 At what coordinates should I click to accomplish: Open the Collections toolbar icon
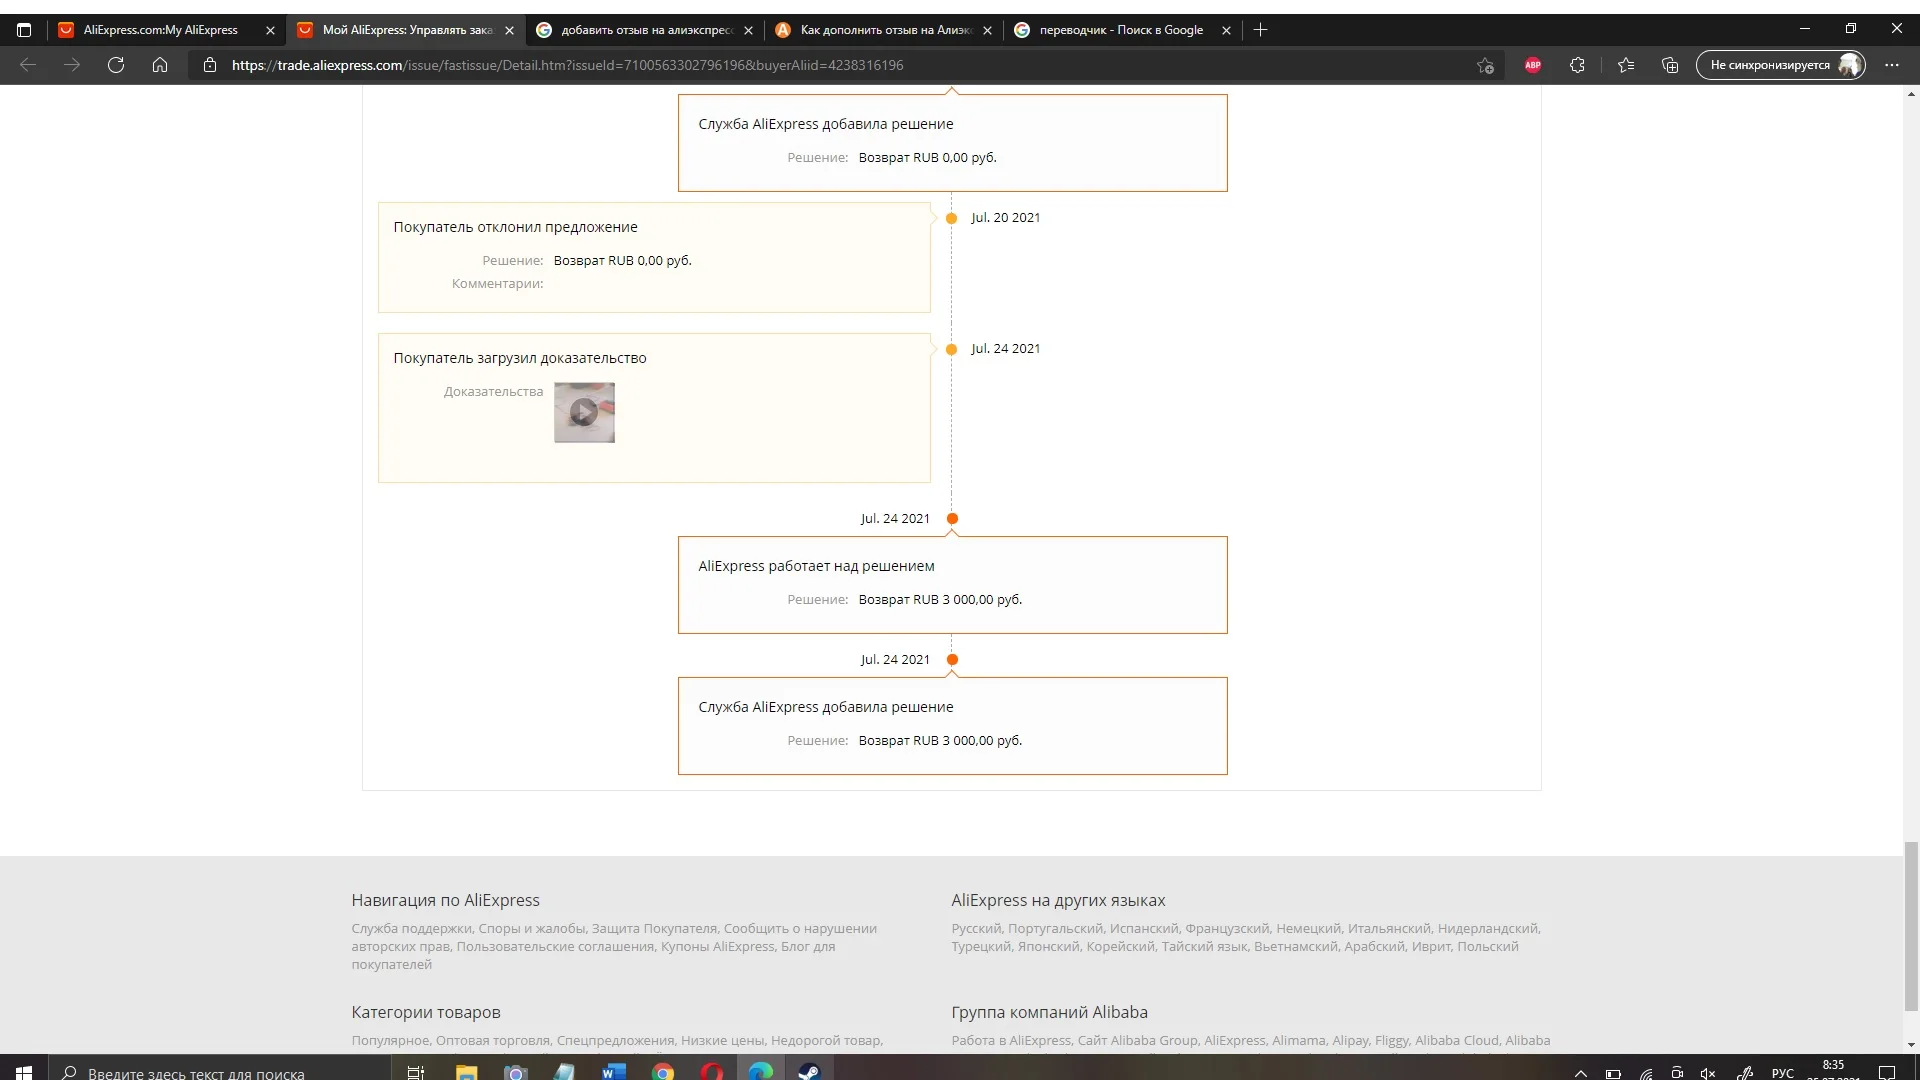[1670, 65]
